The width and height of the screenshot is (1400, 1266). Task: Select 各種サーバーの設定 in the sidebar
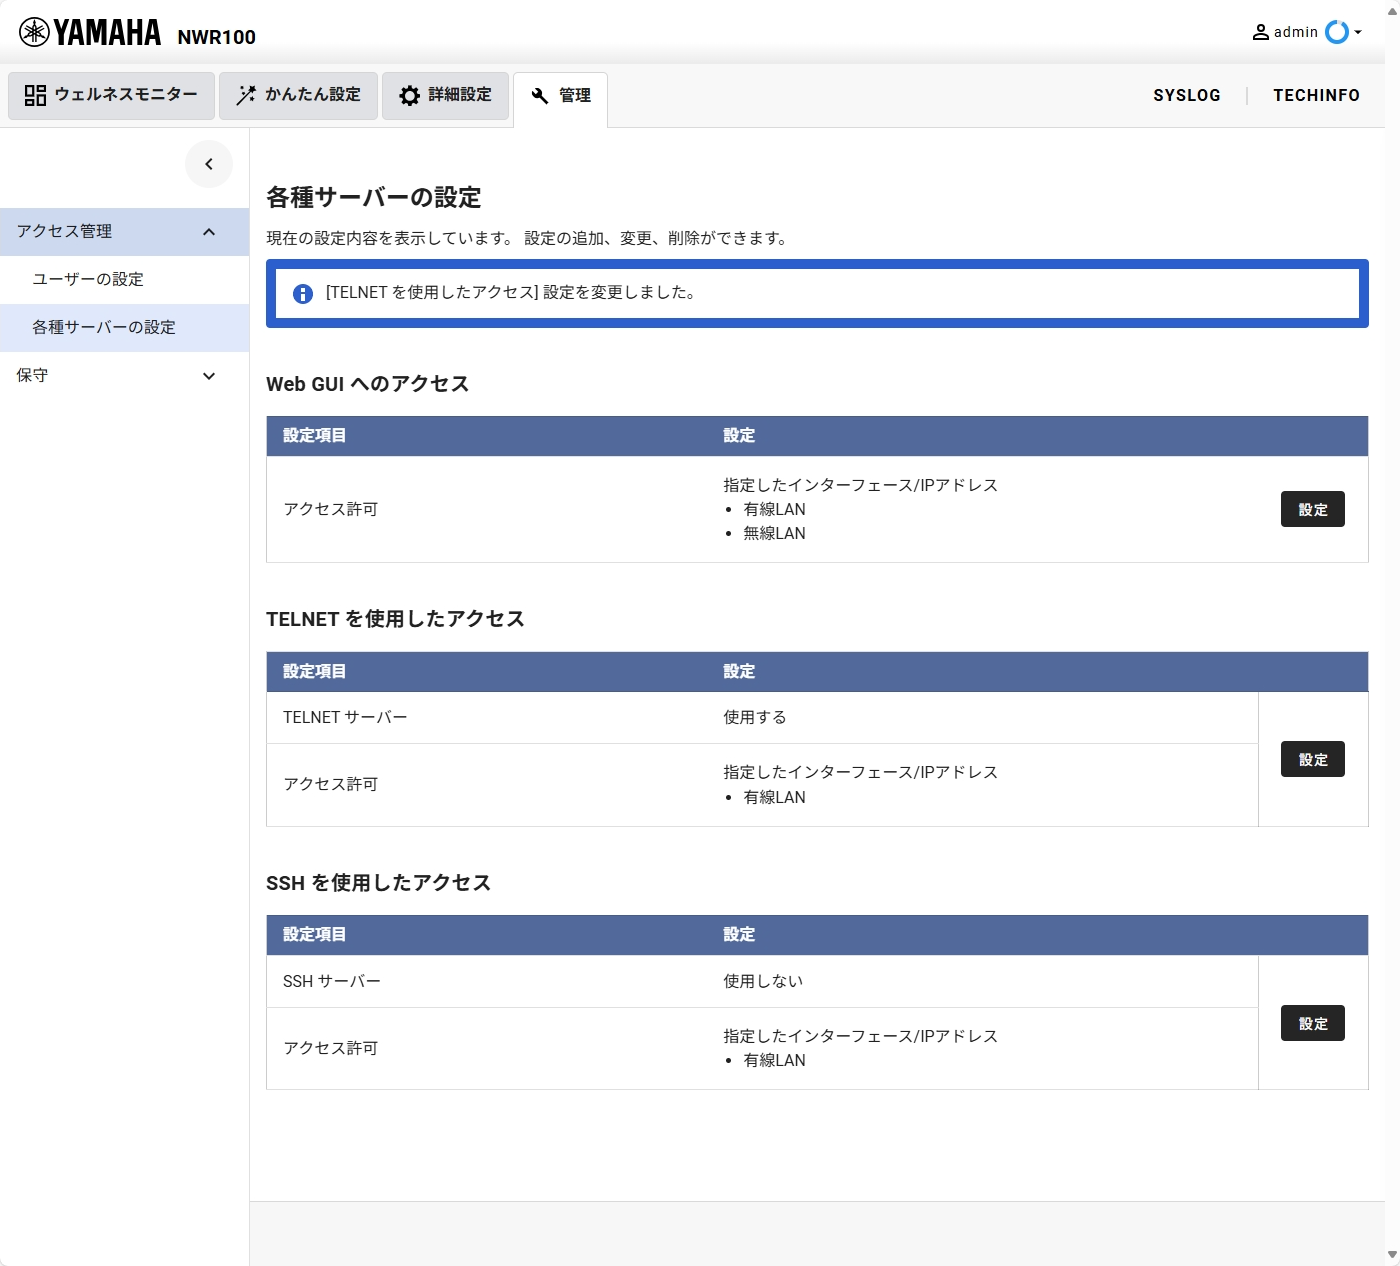coord(102,327)
